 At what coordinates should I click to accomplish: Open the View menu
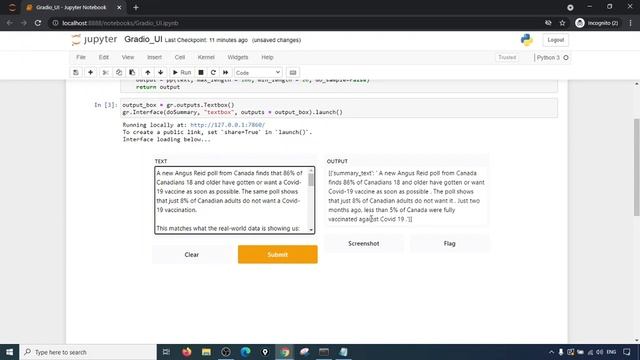(x=128, y=58)
